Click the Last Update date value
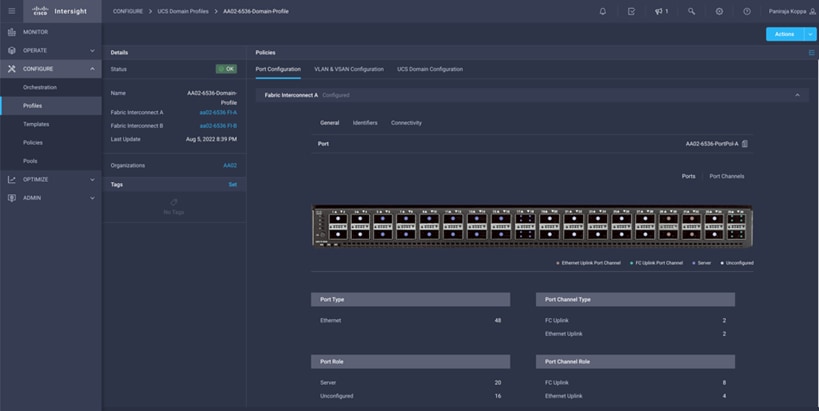The width and height of the screenshot is (819, 411). (212, 139)
